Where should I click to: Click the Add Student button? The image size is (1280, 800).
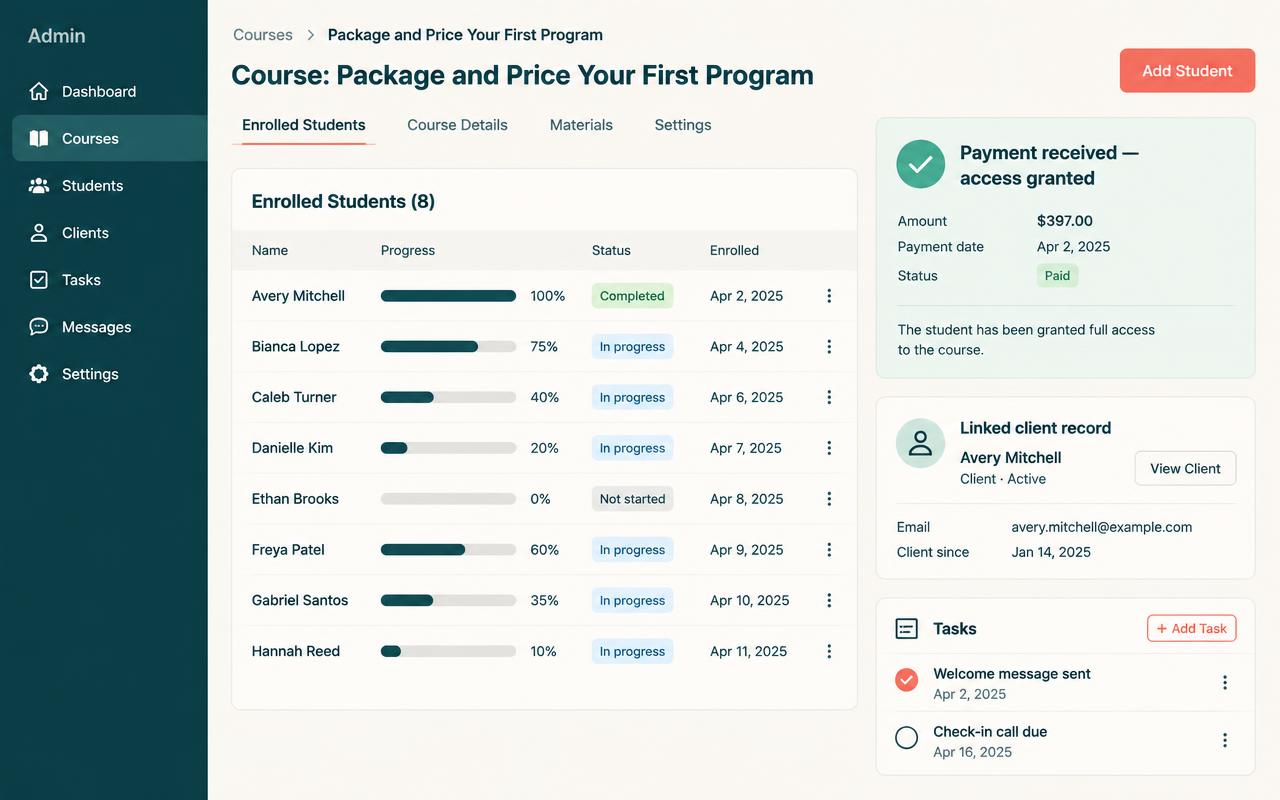pos(1187,71)
